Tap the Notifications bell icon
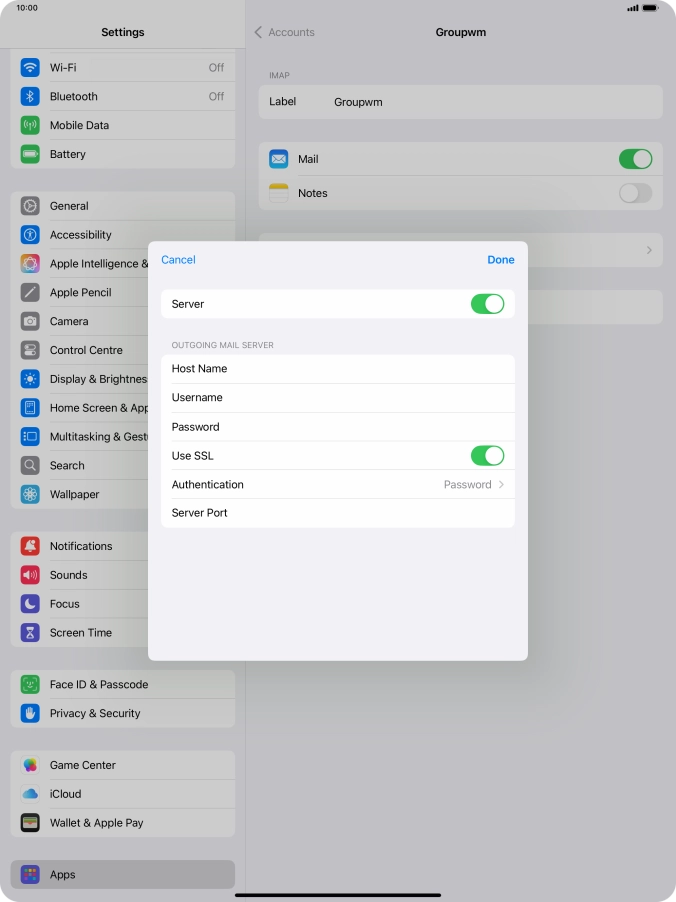The image size is (676, 902). click(30, 547)
